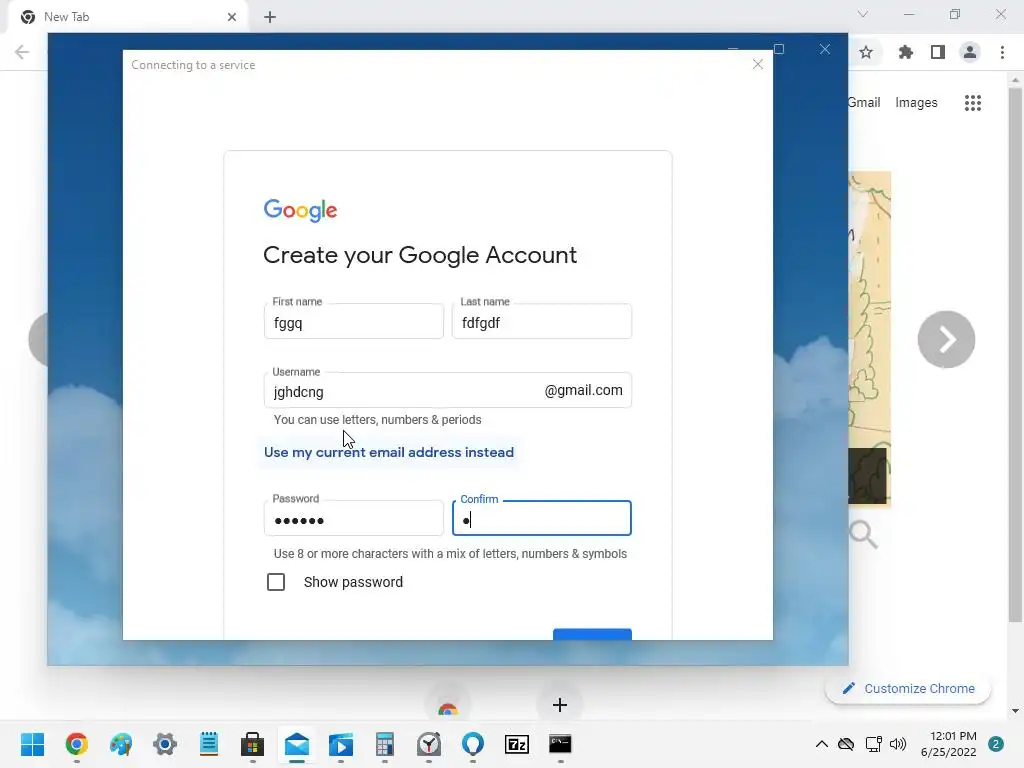The image size is (1024, 768).
Task: Bookmark this tab with the star icon
Action: coord(866,52)
